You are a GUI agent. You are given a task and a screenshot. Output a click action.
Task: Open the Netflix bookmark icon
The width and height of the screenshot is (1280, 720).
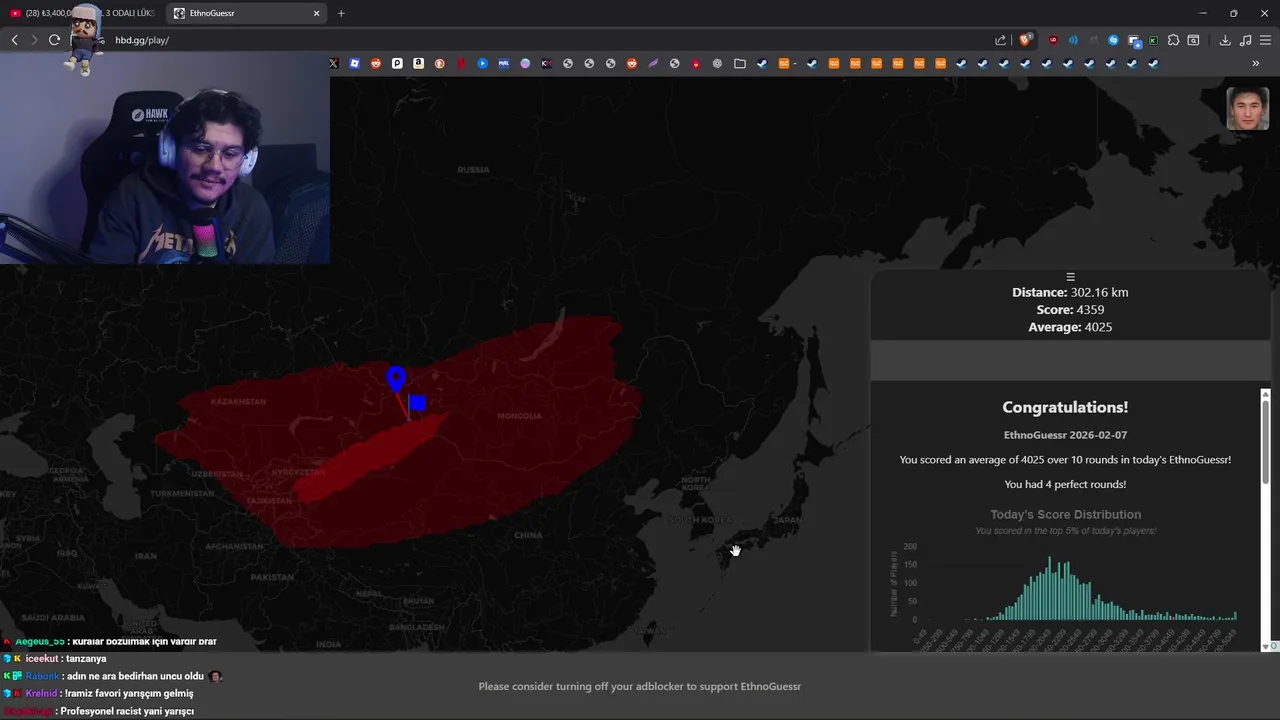point(461,63)
